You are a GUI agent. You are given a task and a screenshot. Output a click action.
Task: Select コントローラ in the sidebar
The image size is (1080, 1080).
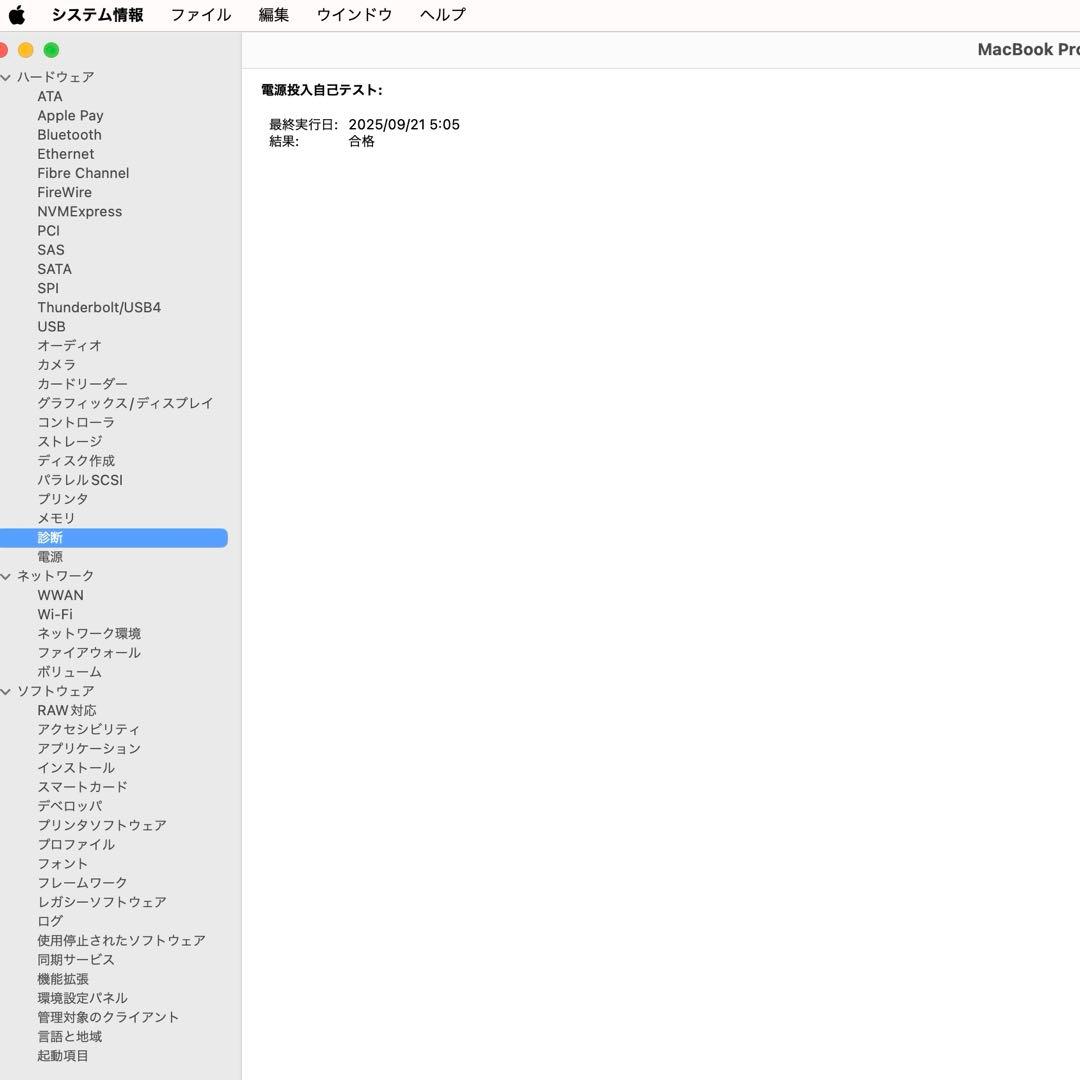(76, 422)
